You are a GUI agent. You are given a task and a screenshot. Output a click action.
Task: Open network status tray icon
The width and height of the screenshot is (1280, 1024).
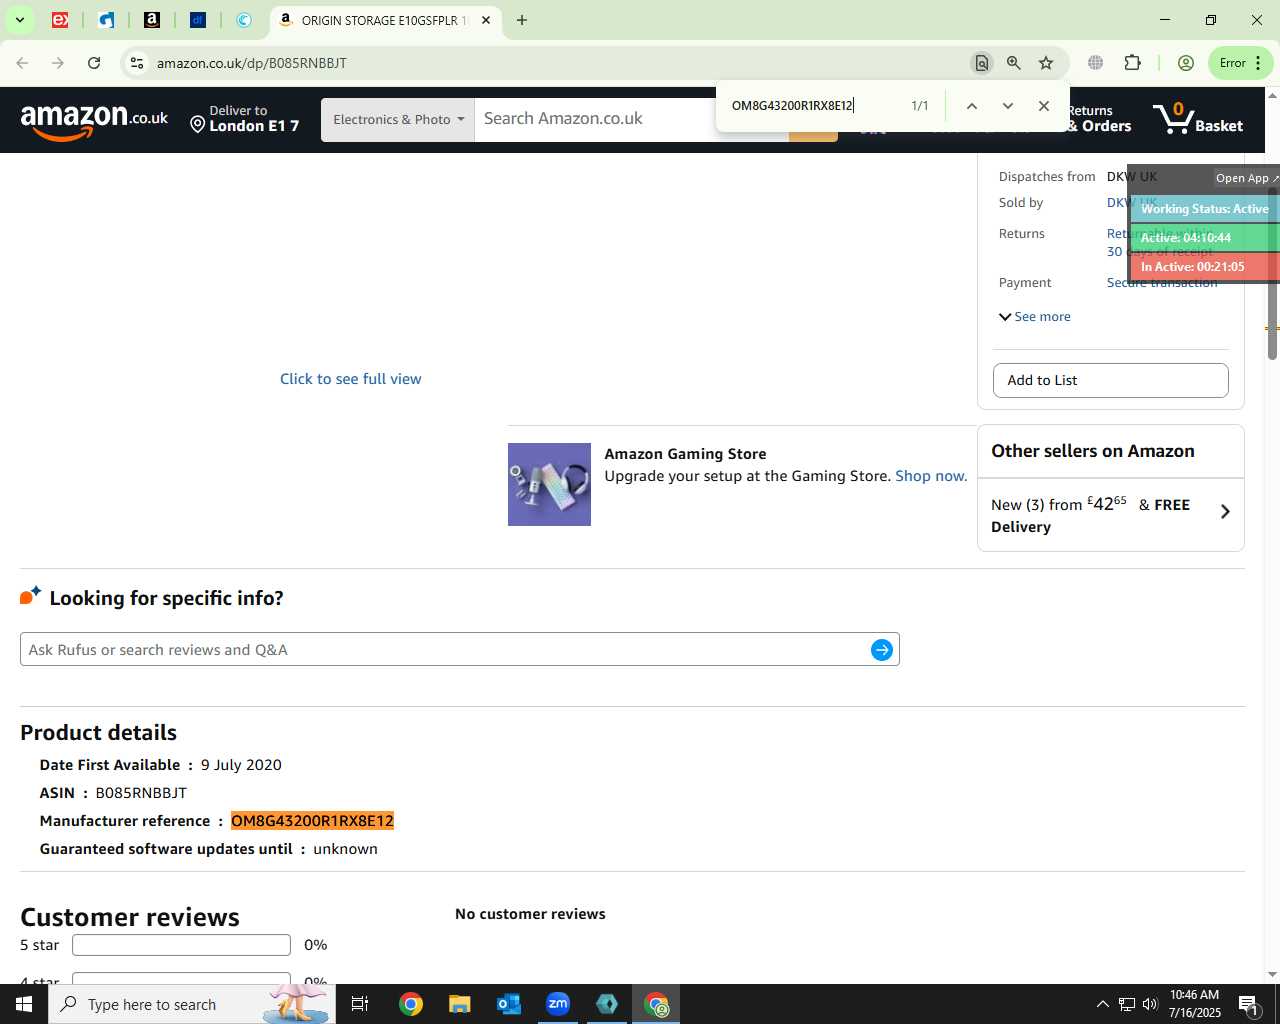(1127, 1004)
